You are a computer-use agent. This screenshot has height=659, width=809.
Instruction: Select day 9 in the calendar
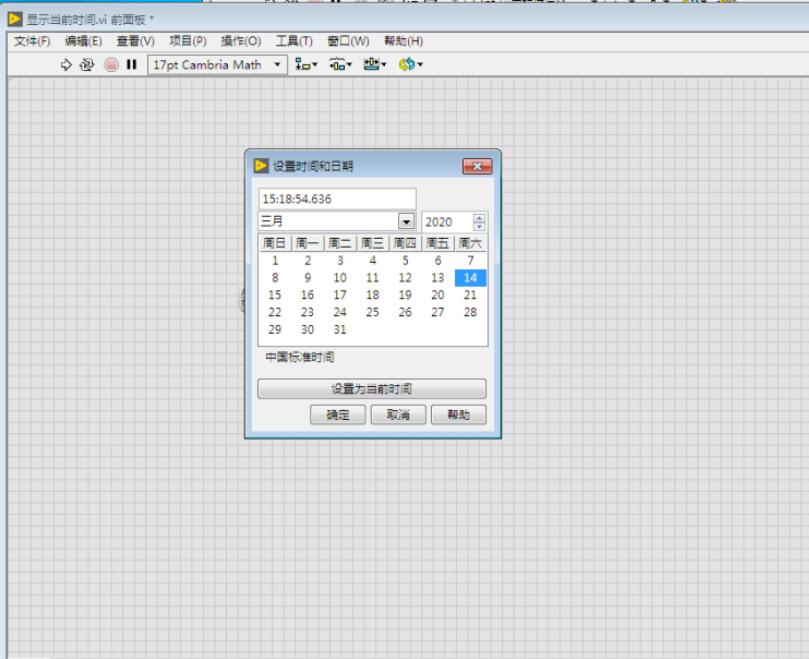pos(308,278)
